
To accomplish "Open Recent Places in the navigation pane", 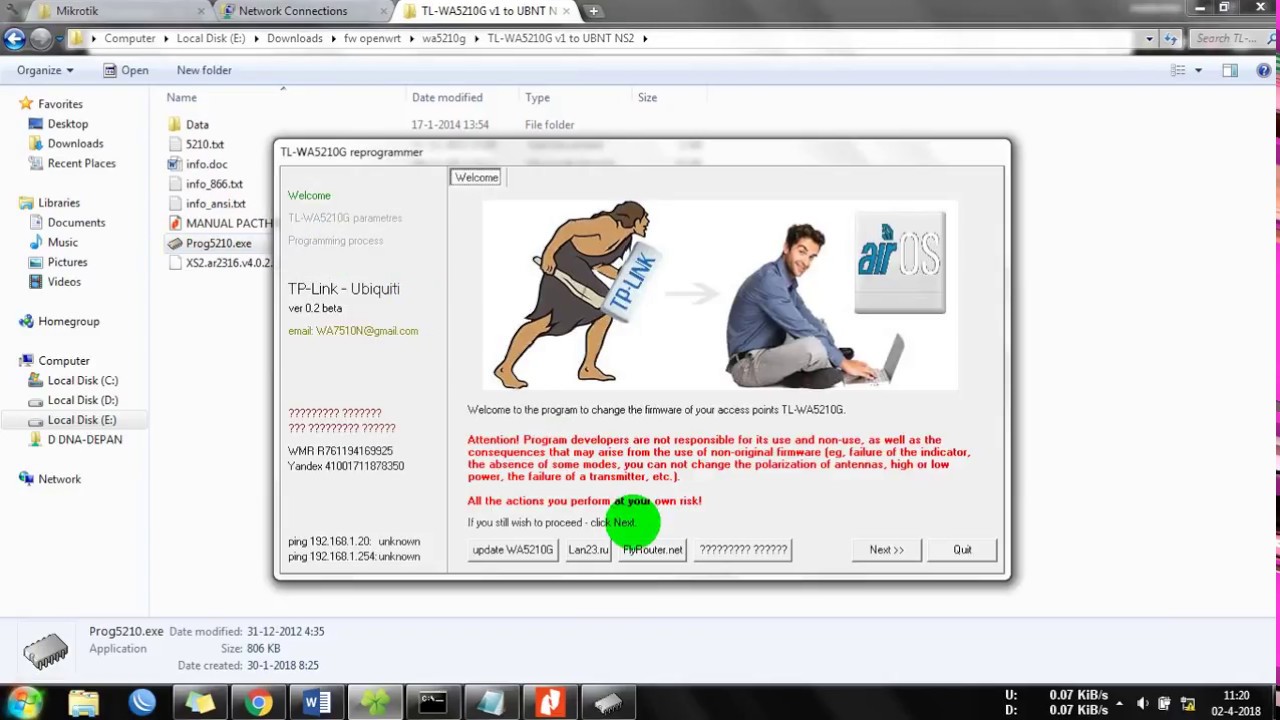I will [81, 164].
